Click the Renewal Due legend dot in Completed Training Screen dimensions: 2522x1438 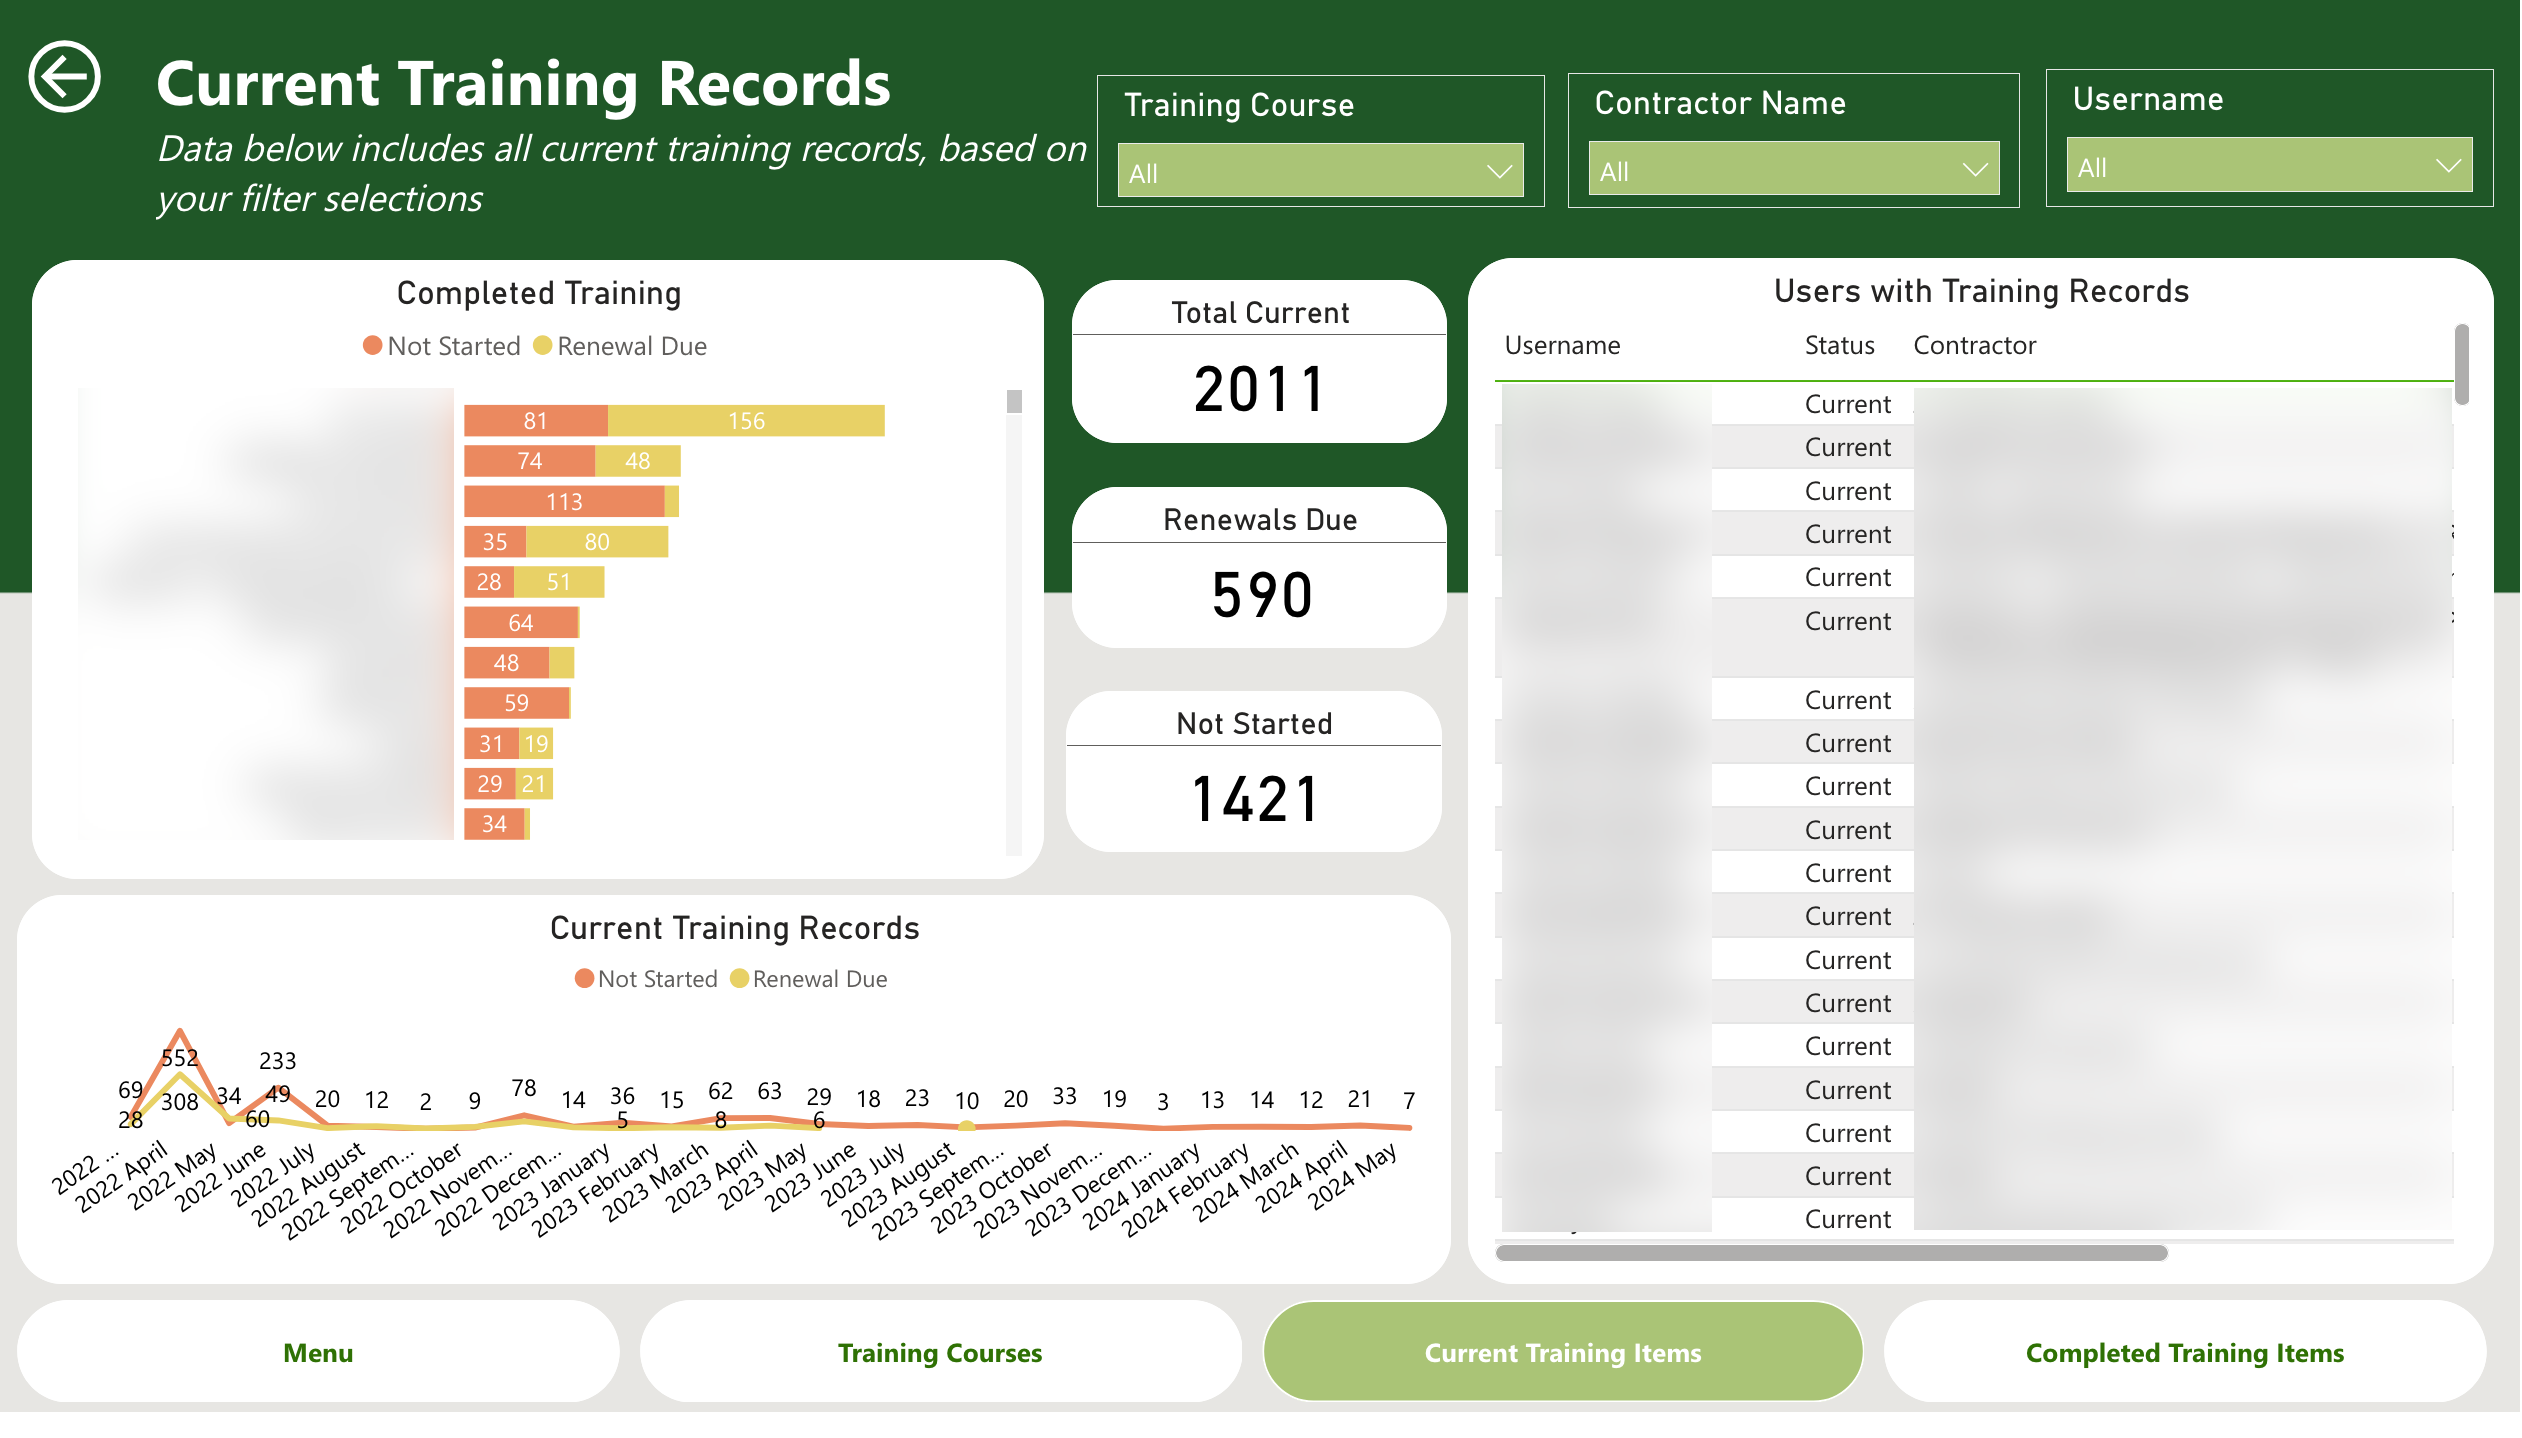click(x=543, y=345)
